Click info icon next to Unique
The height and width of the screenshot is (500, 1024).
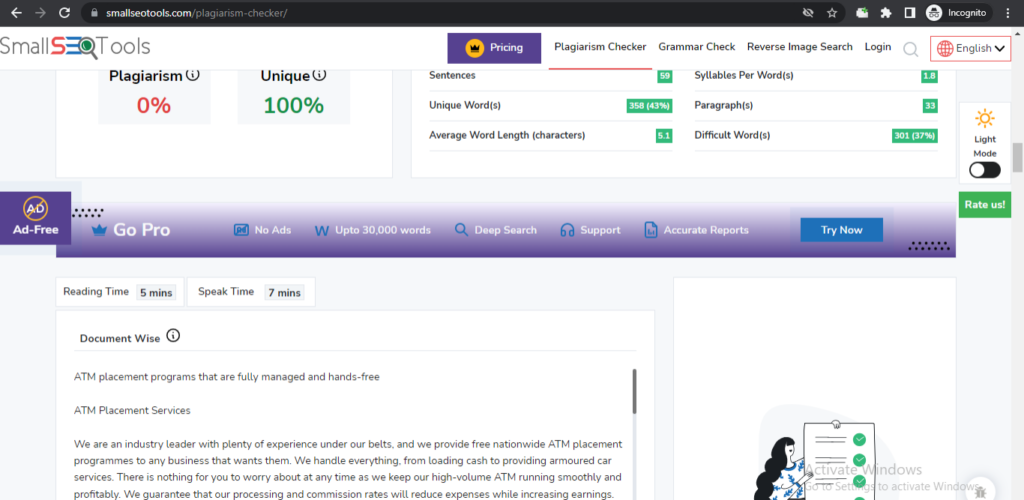[319, 75]
